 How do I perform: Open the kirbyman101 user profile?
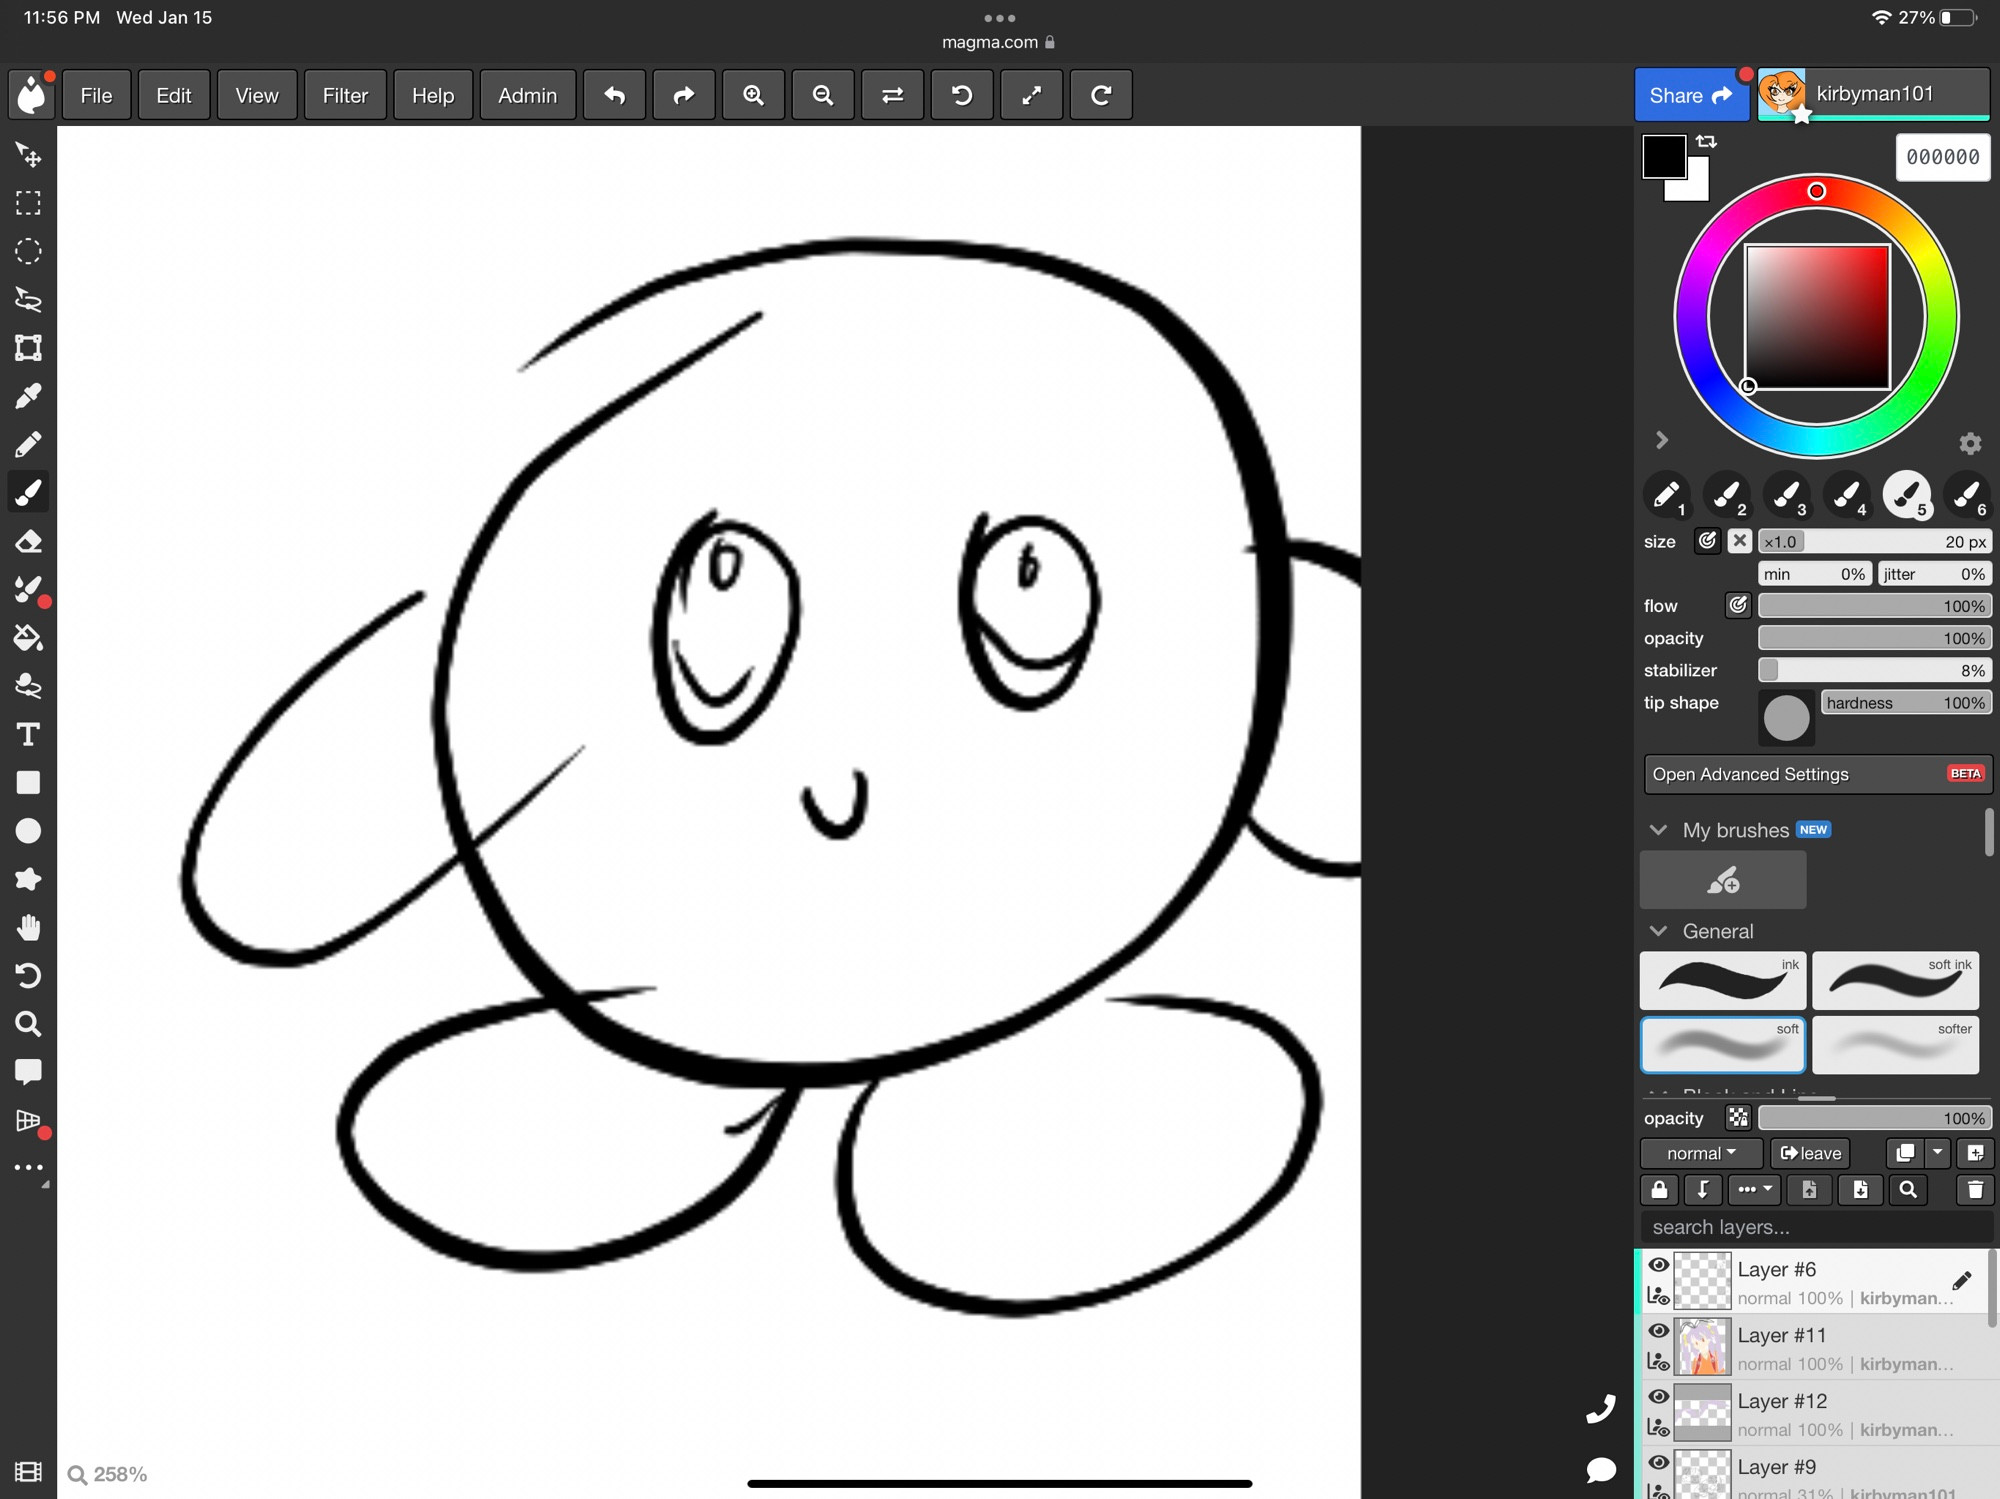[x=1874, y=94]
